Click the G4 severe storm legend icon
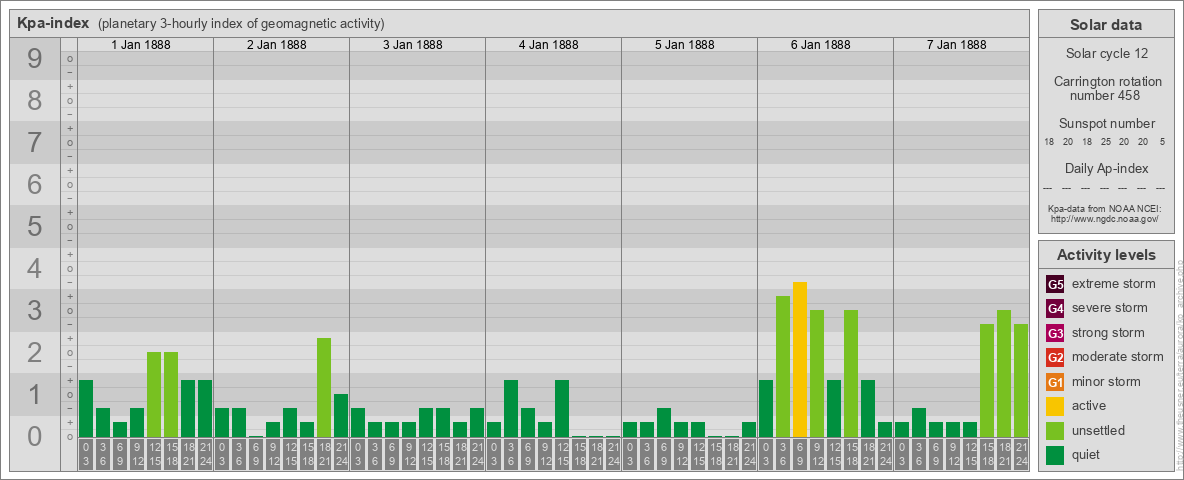Viewport: 1184px width, 480px height. tap(1055, 308)
